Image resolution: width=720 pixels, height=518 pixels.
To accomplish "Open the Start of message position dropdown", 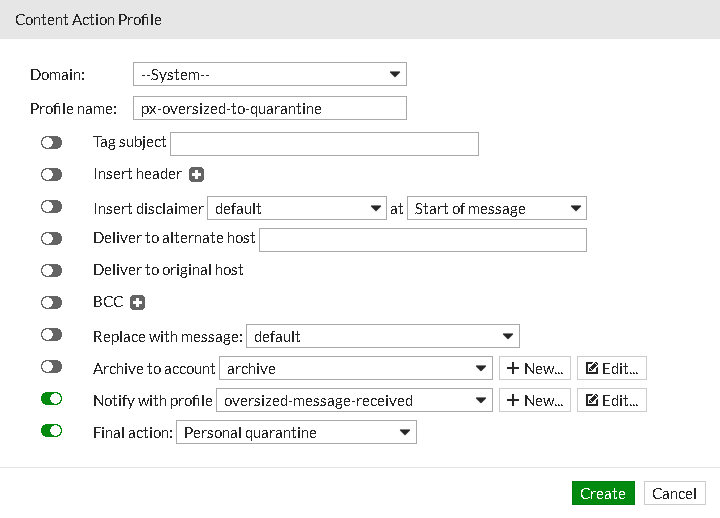I will tap(497, 208).
